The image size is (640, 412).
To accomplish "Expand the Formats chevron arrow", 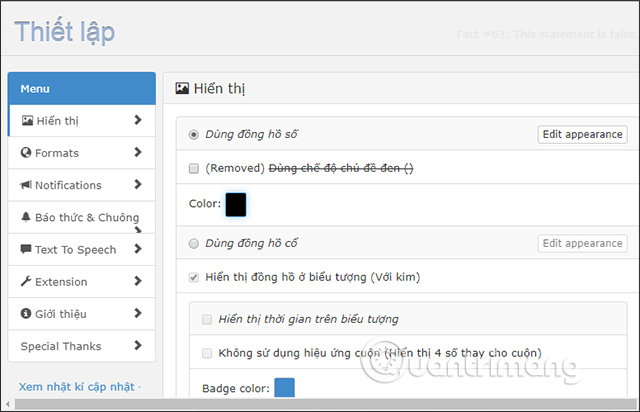I will point(138,152).
